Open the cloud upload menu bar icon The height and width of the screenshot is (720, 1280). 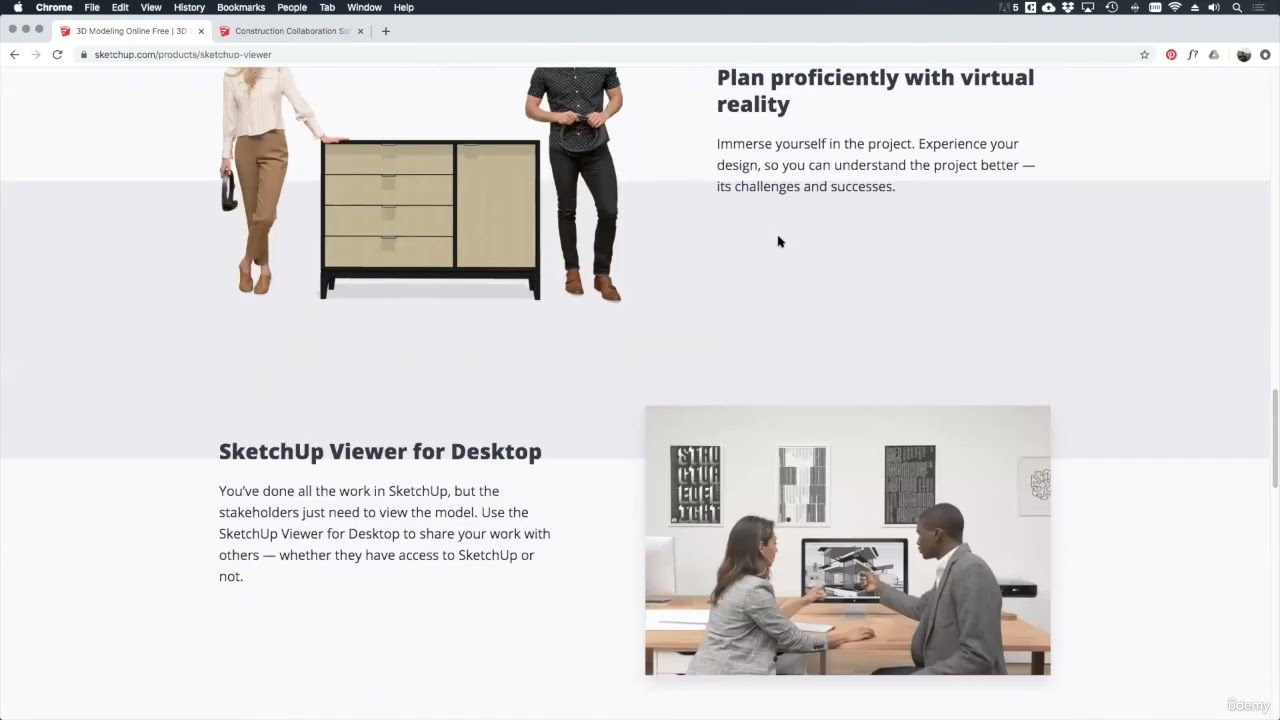(x=1048, y=7)
